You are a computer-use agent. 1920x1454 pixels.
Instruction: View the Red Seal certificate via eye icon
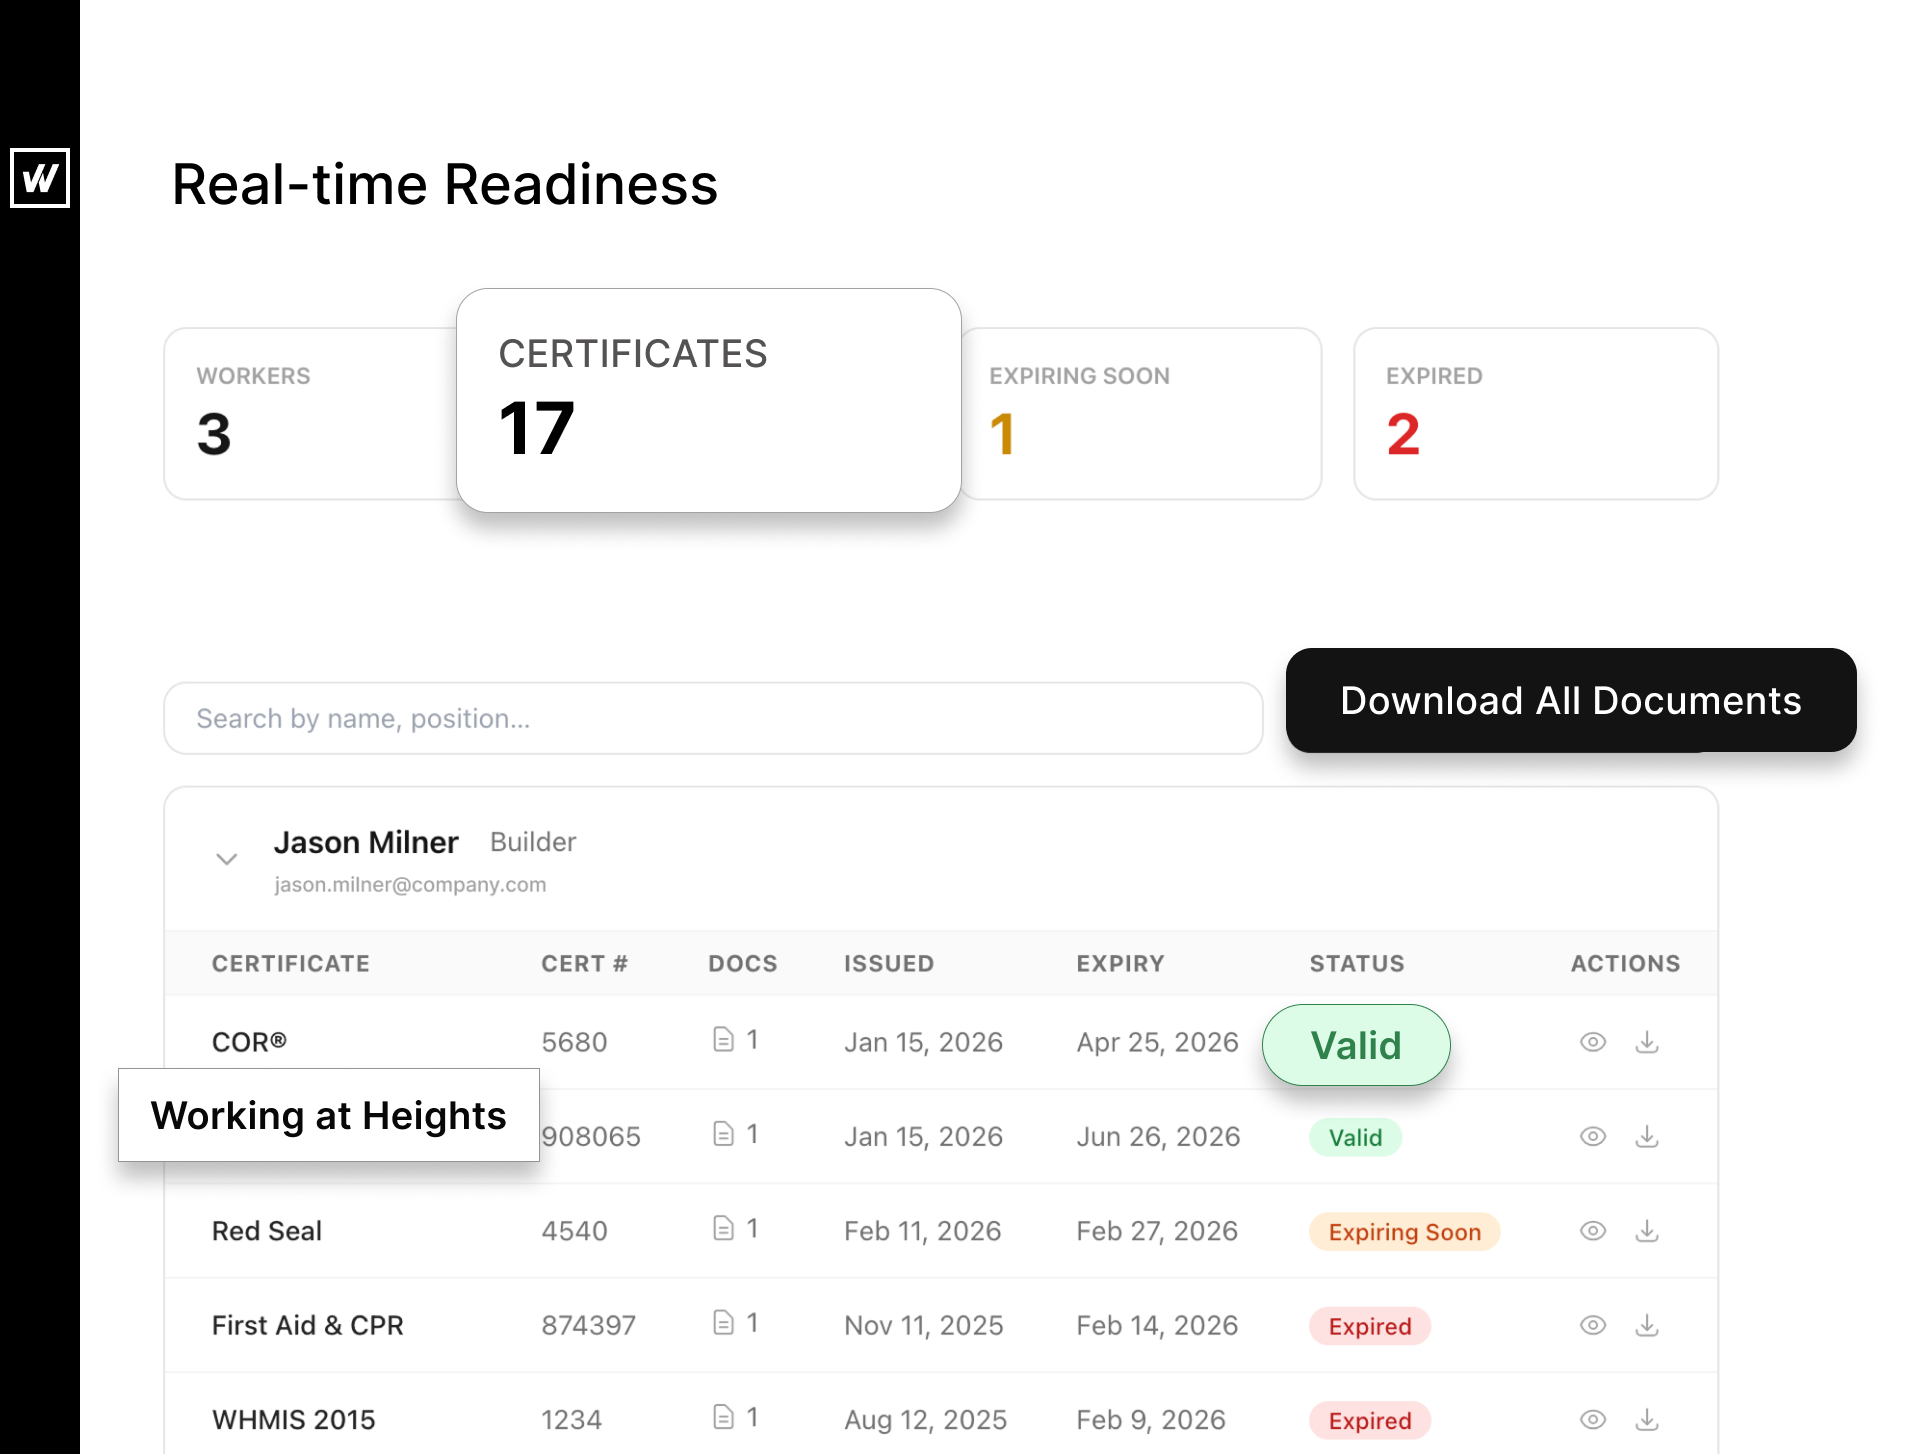tap(1593, 1231)
